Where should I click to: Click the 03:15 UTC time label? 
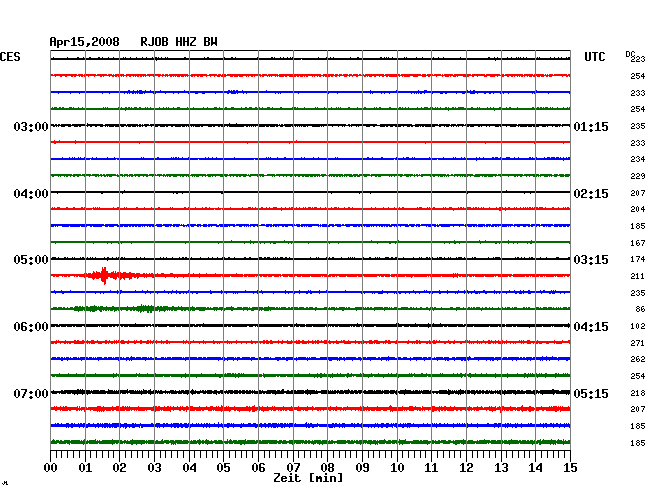591,260
